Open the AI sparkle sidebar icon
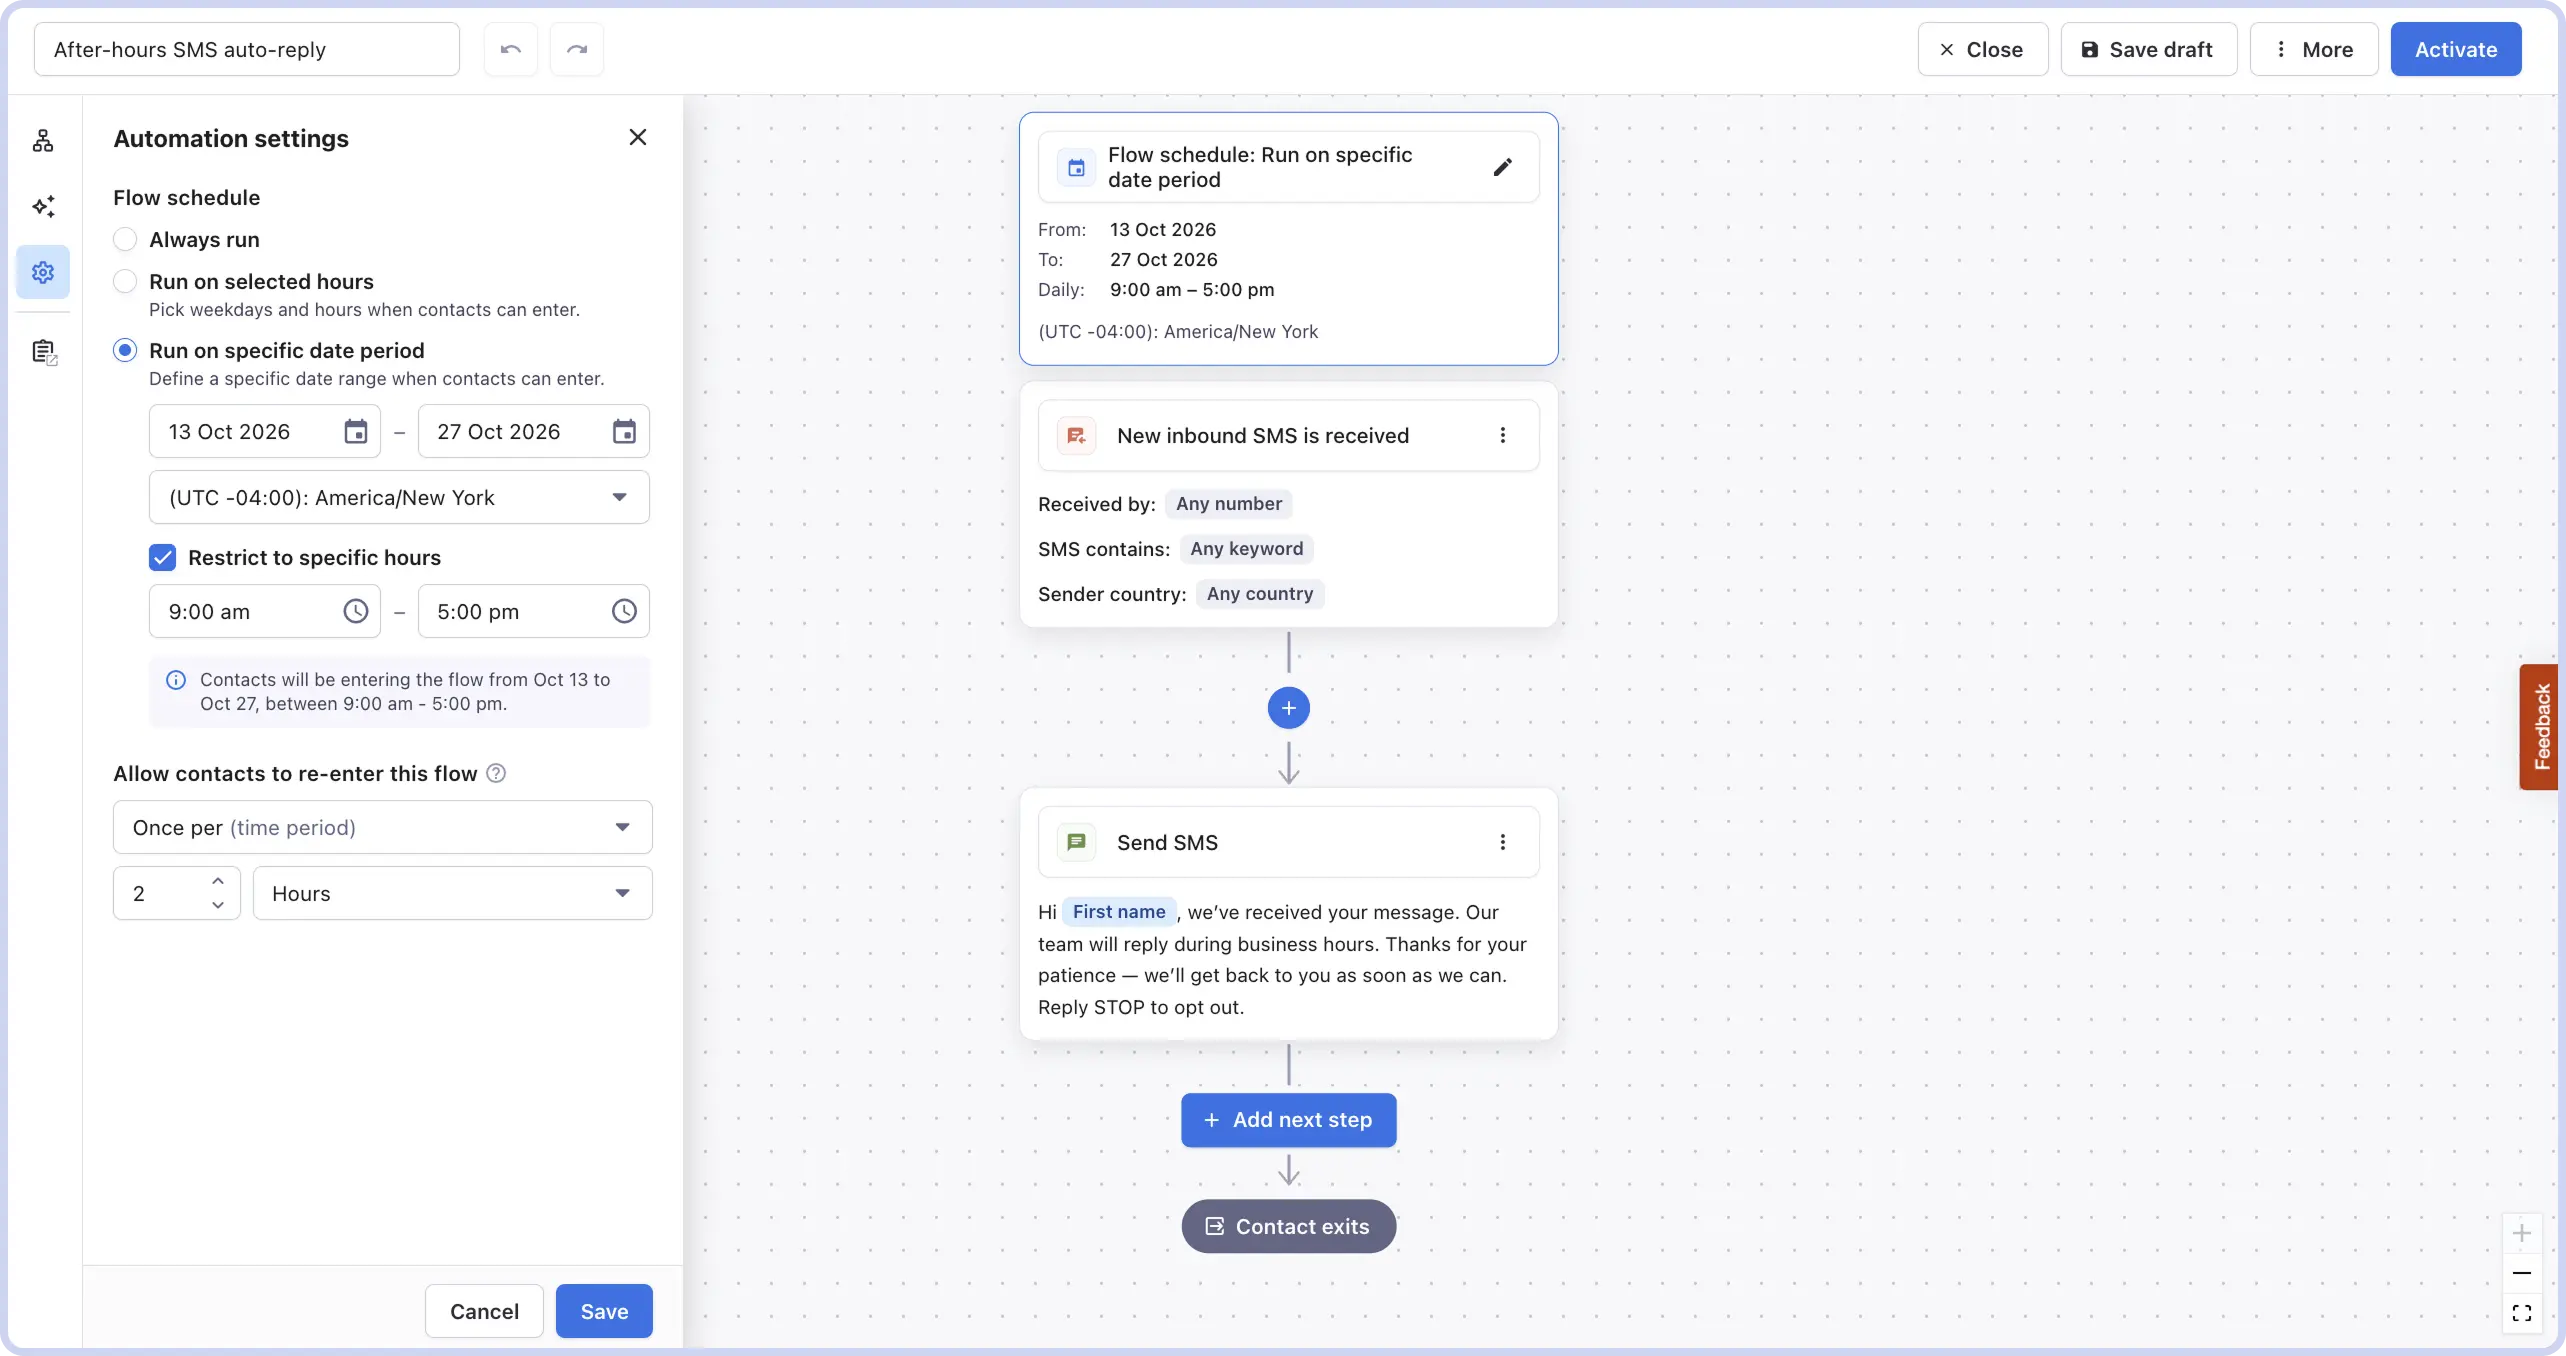The image size is (2566, 1356). [x=43, y=206]
